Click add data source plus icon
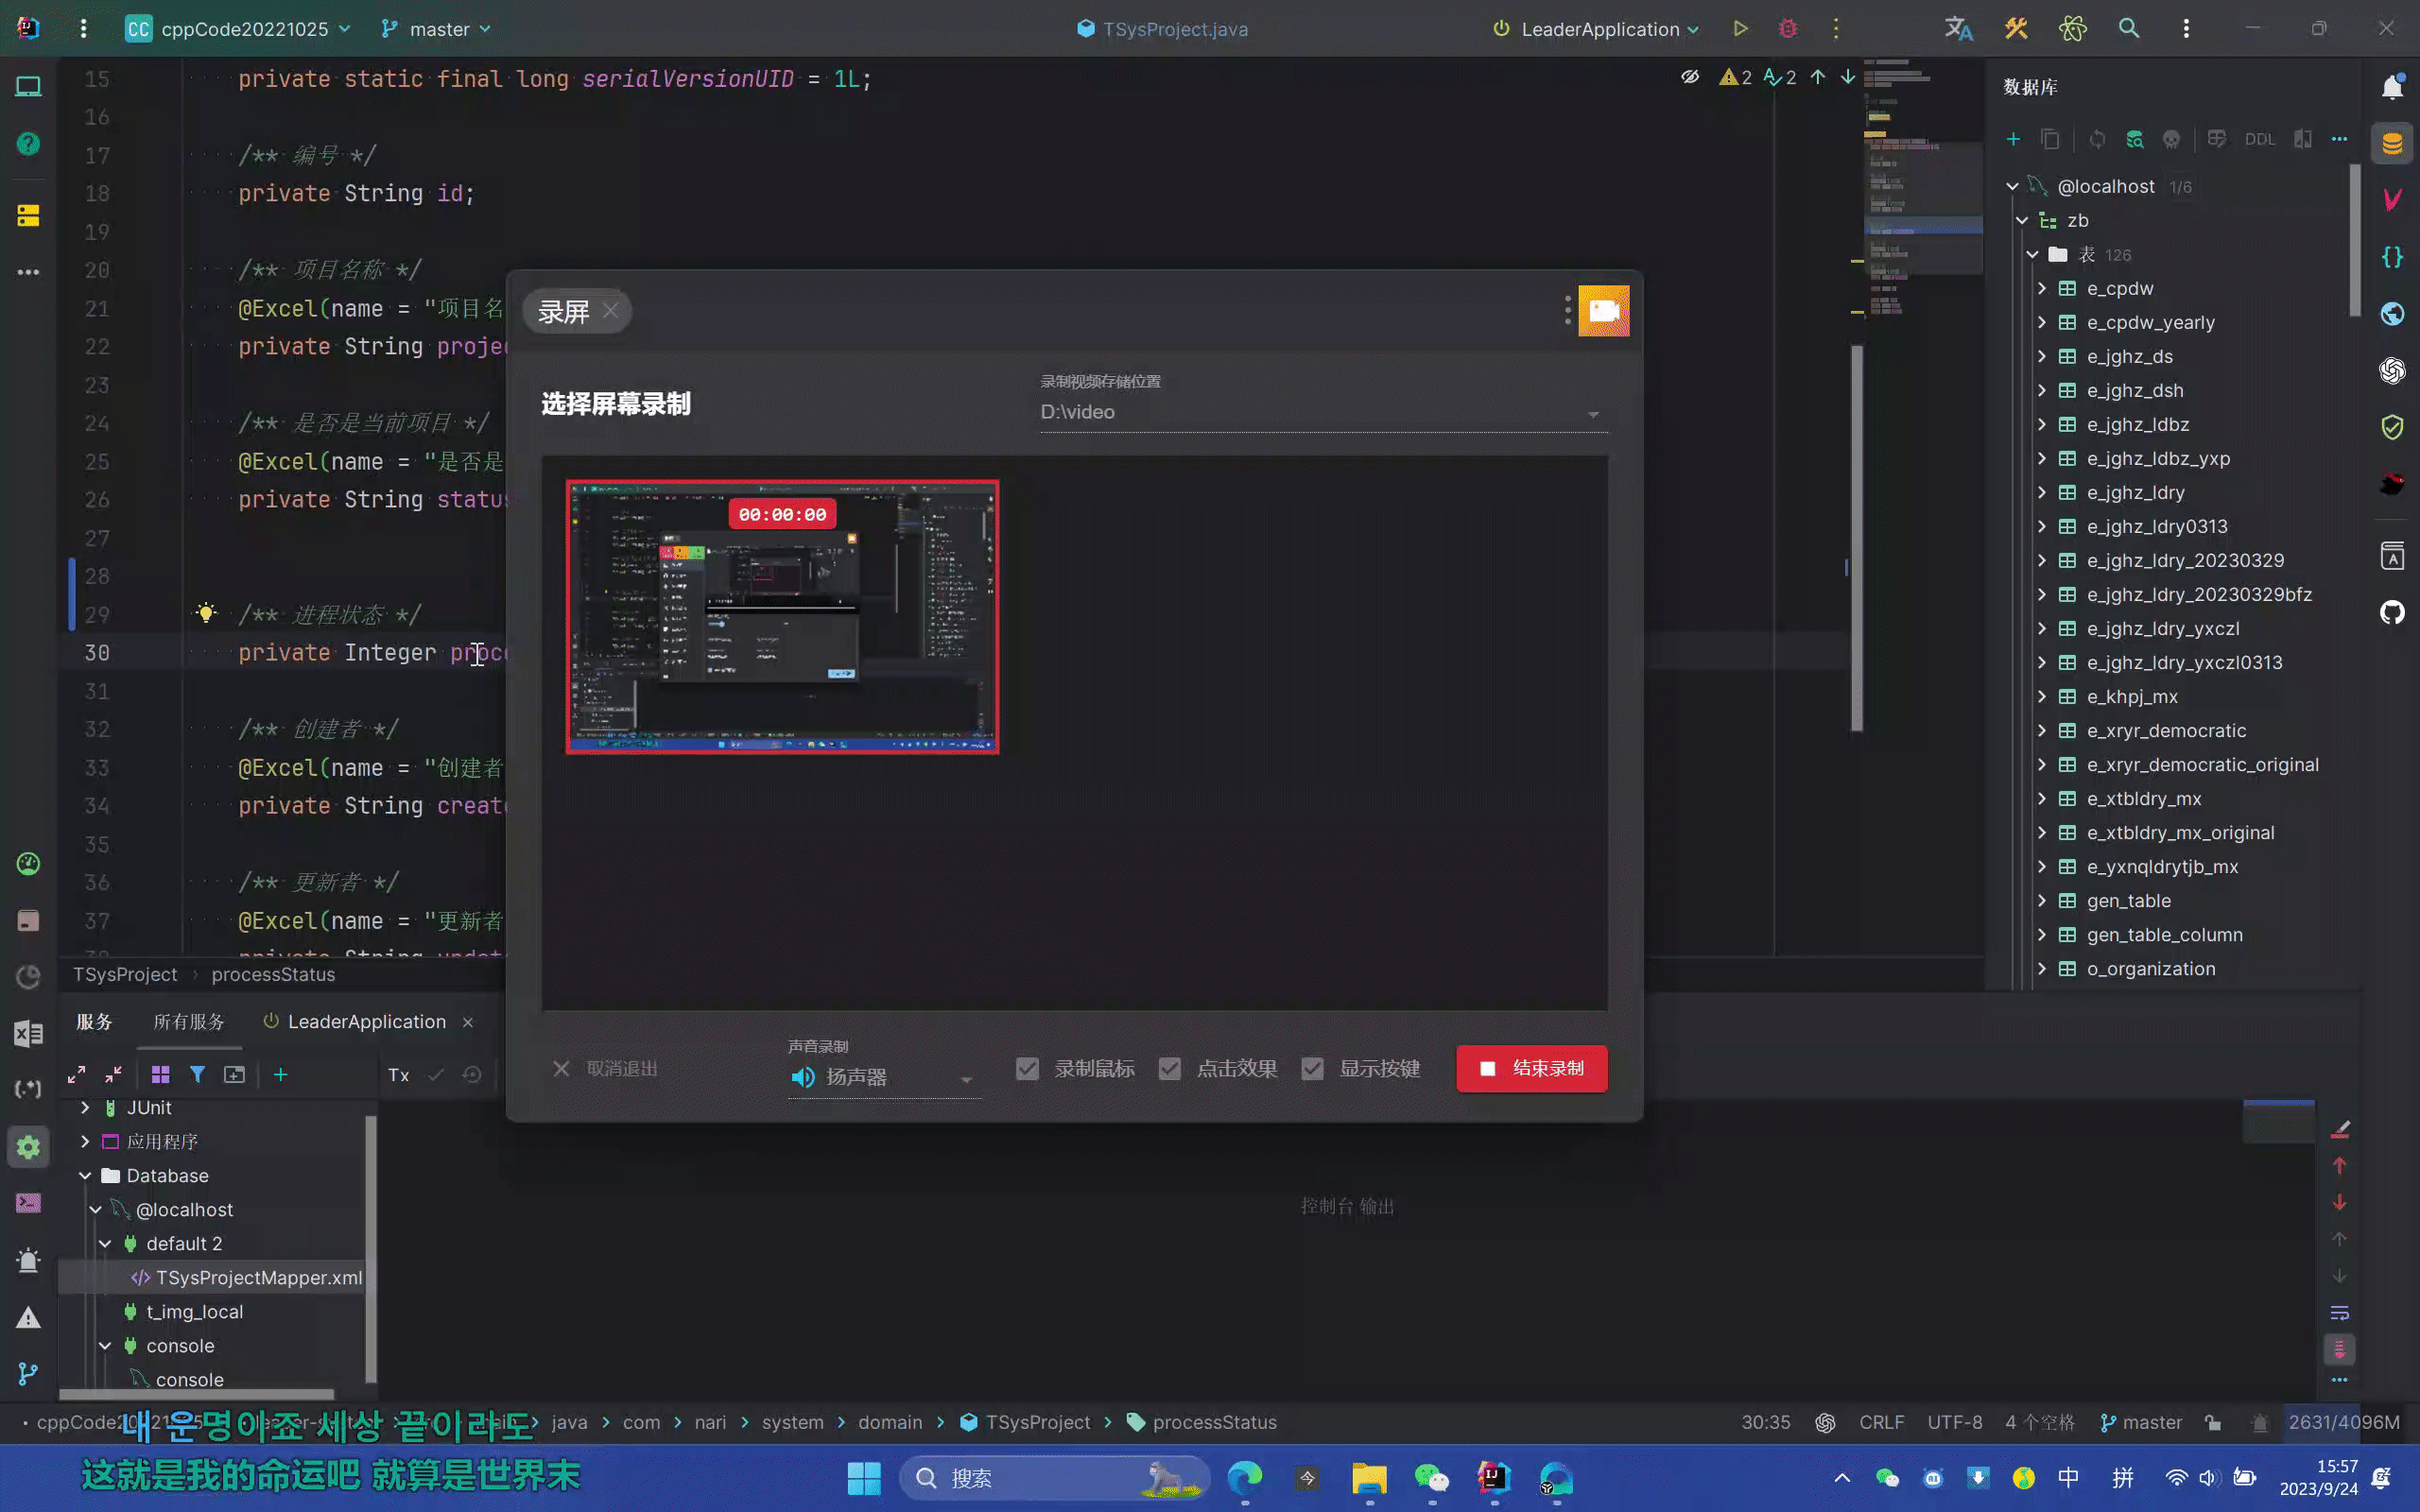This screenshot has height=1512, width=2420. click(2013, 140)
